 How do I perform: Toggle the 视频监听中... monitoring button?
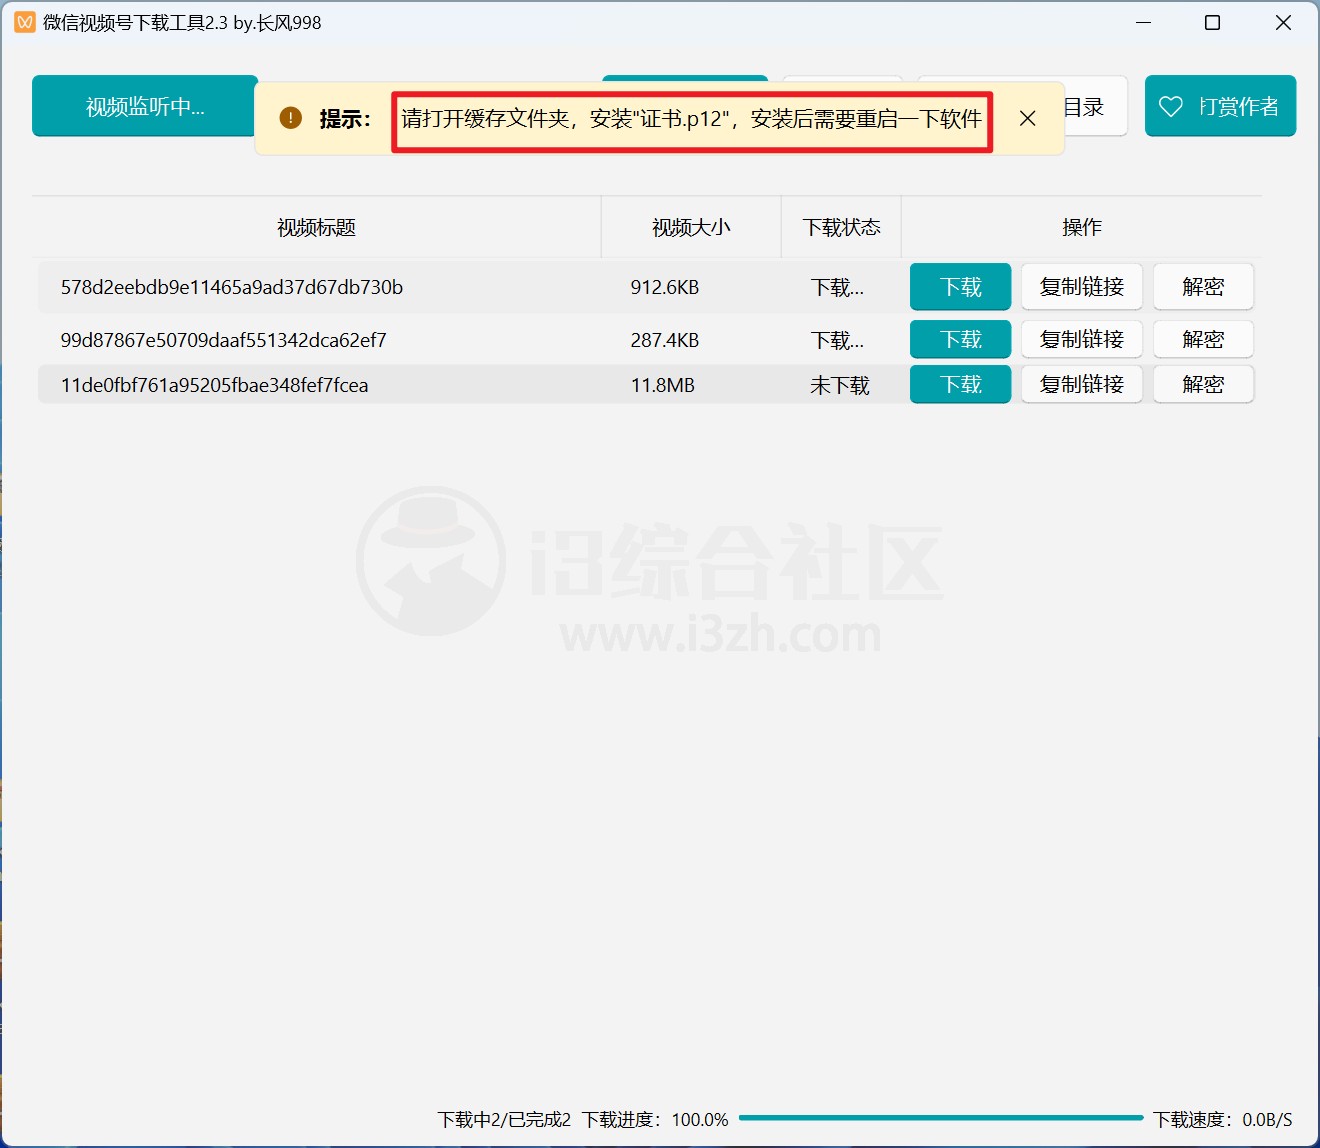[144, 106]
